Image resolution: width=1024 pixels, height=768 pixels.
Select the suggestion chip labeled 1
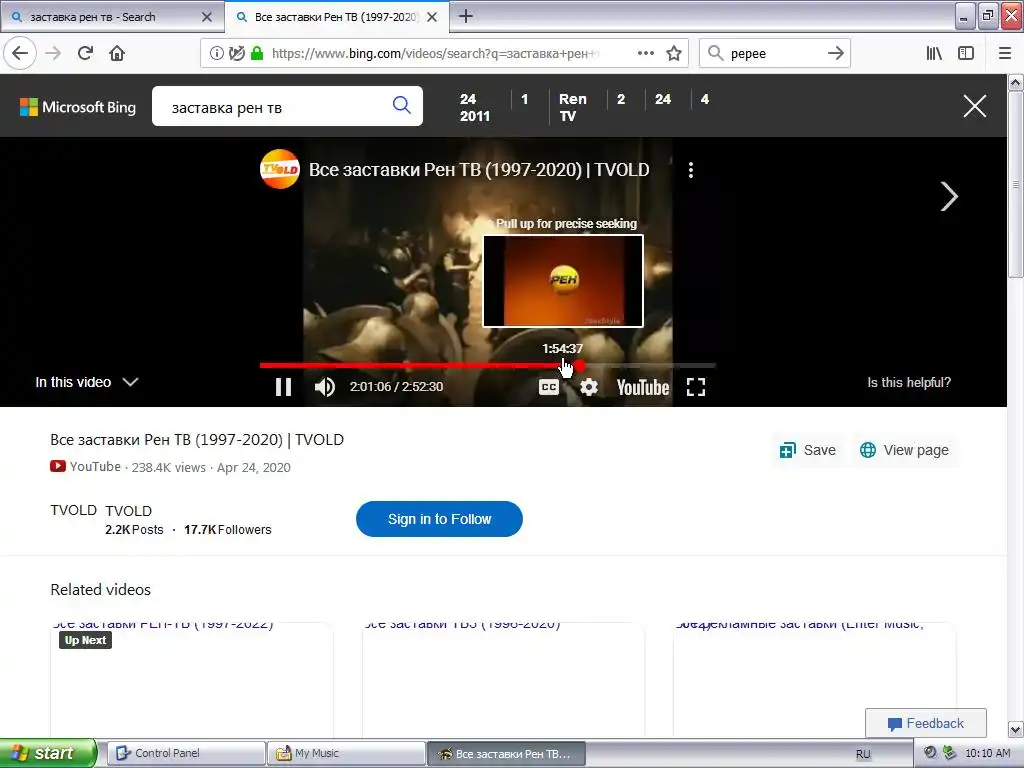pyautogui.click(x=524, y=99)
